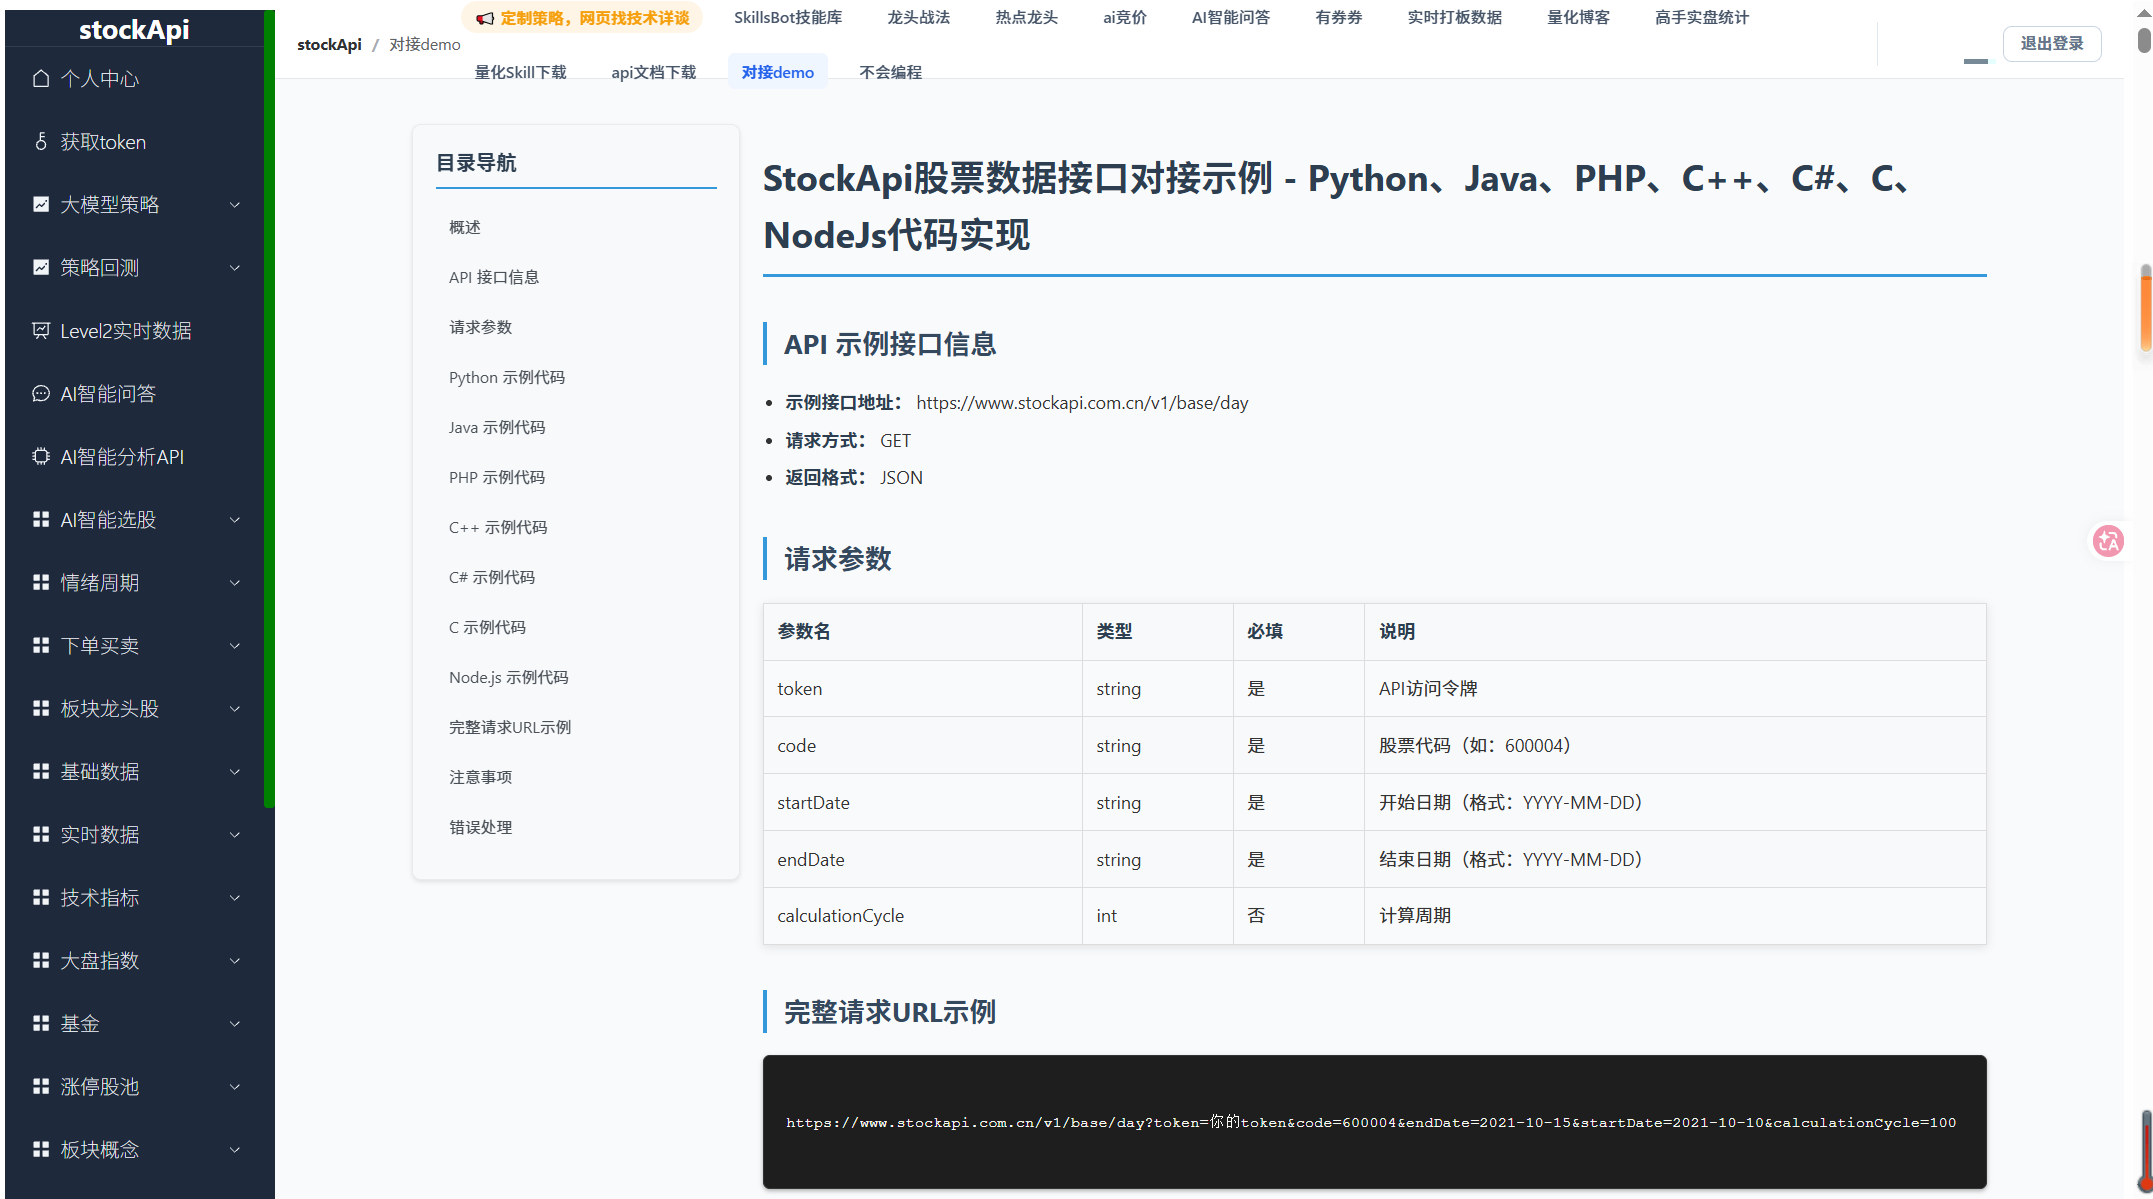Click the chip icon beside AI智能分析API

[41, 456]
